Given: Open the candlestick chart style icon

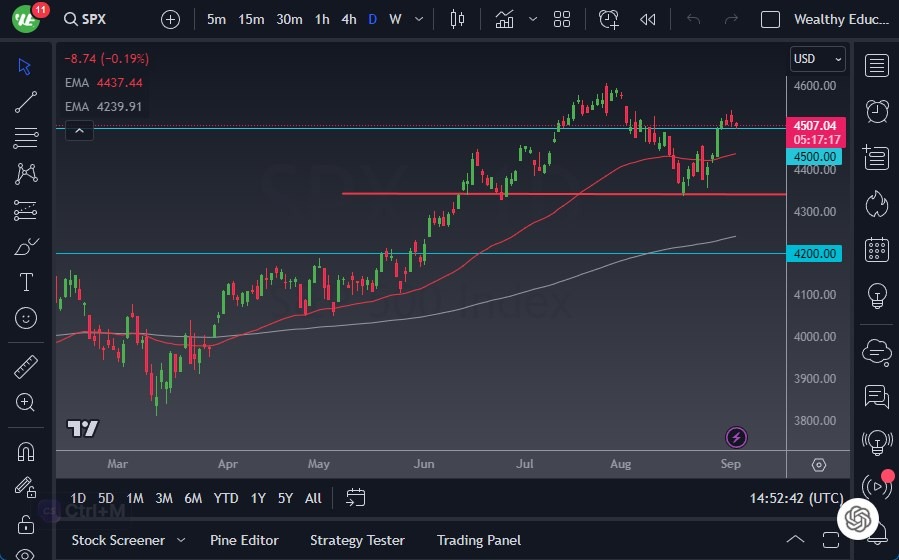Looking at the screenshot, I should pos(458,19).
